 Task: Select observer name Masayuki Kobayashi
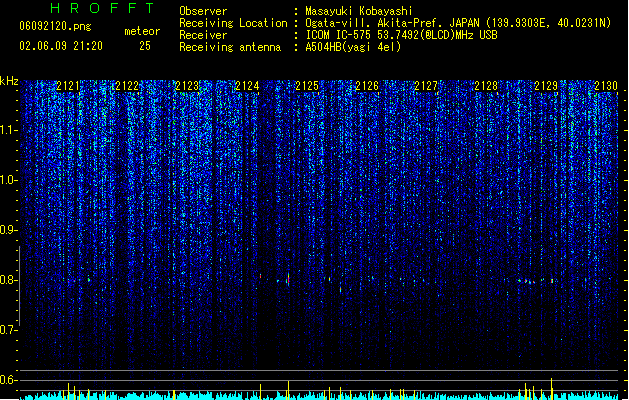[x=359, y=11]
